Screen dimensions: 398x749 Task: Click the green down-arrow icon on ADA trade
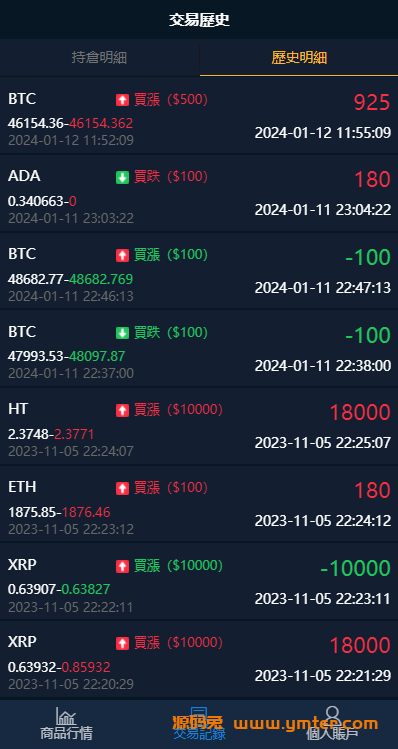[x=122, y=178]
